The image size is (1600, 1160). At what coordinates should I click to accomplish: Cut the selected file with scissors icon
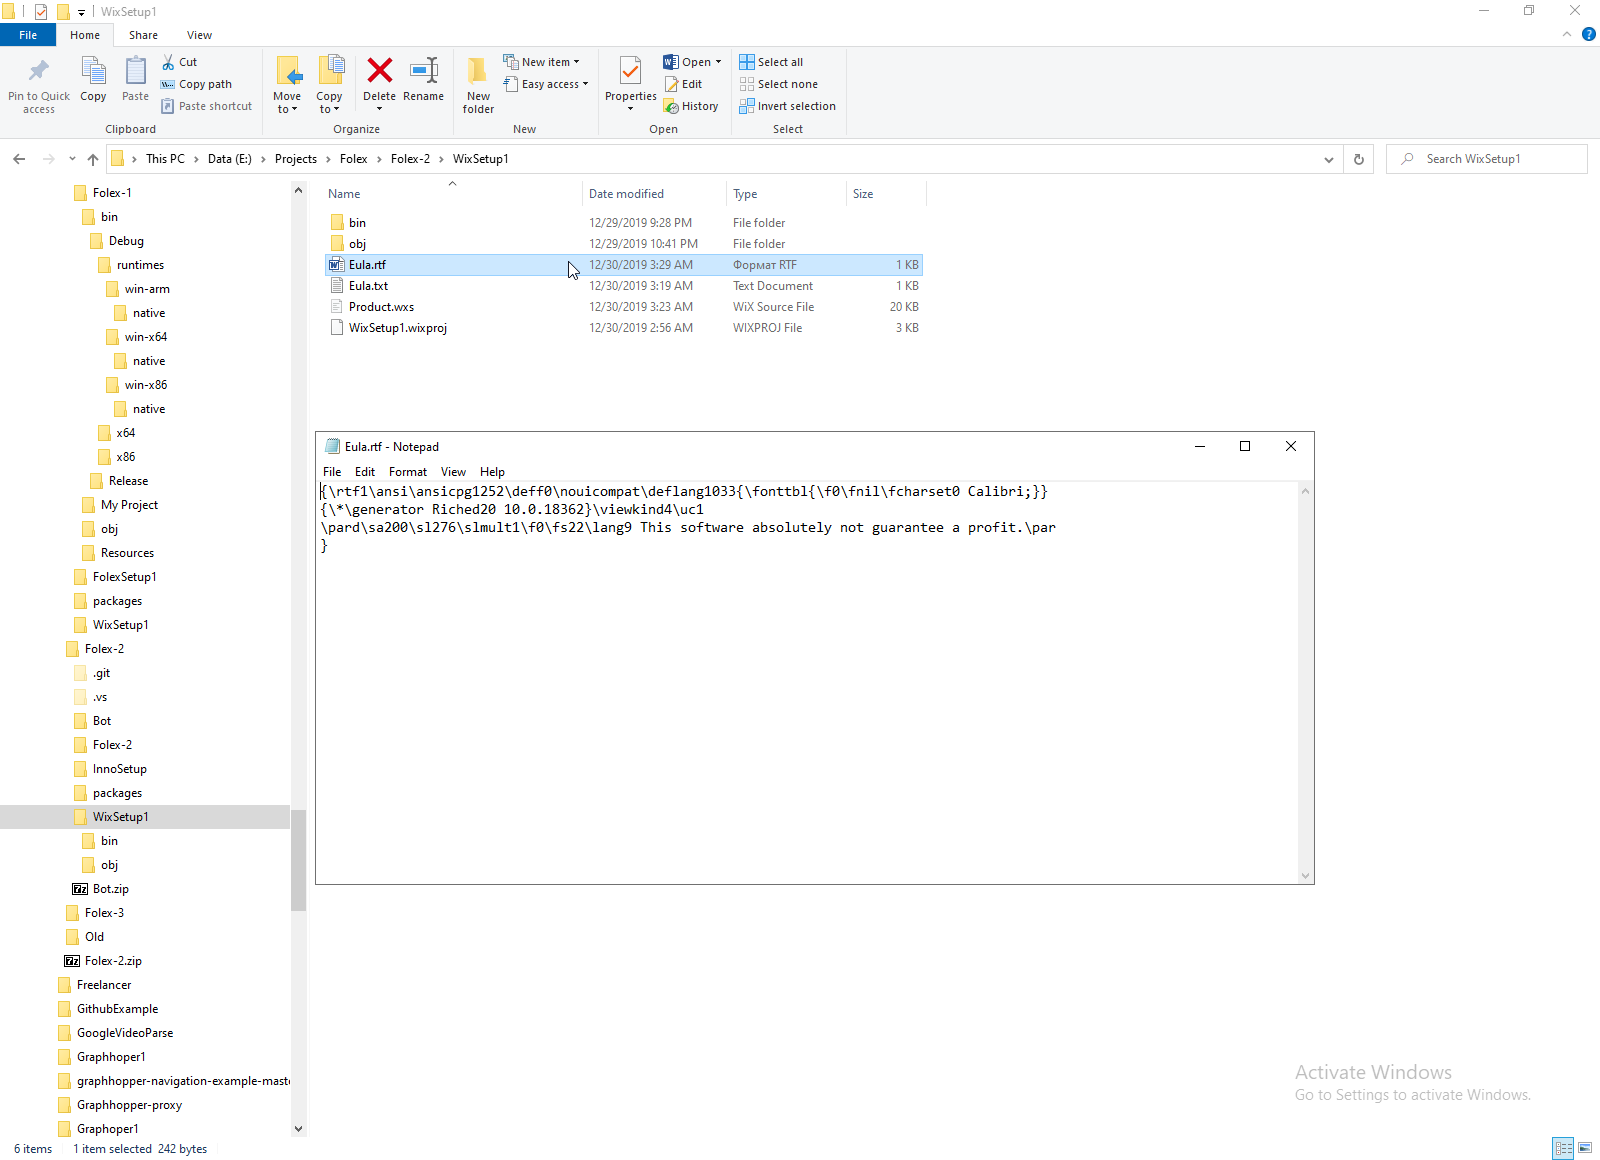pos(168,62)
